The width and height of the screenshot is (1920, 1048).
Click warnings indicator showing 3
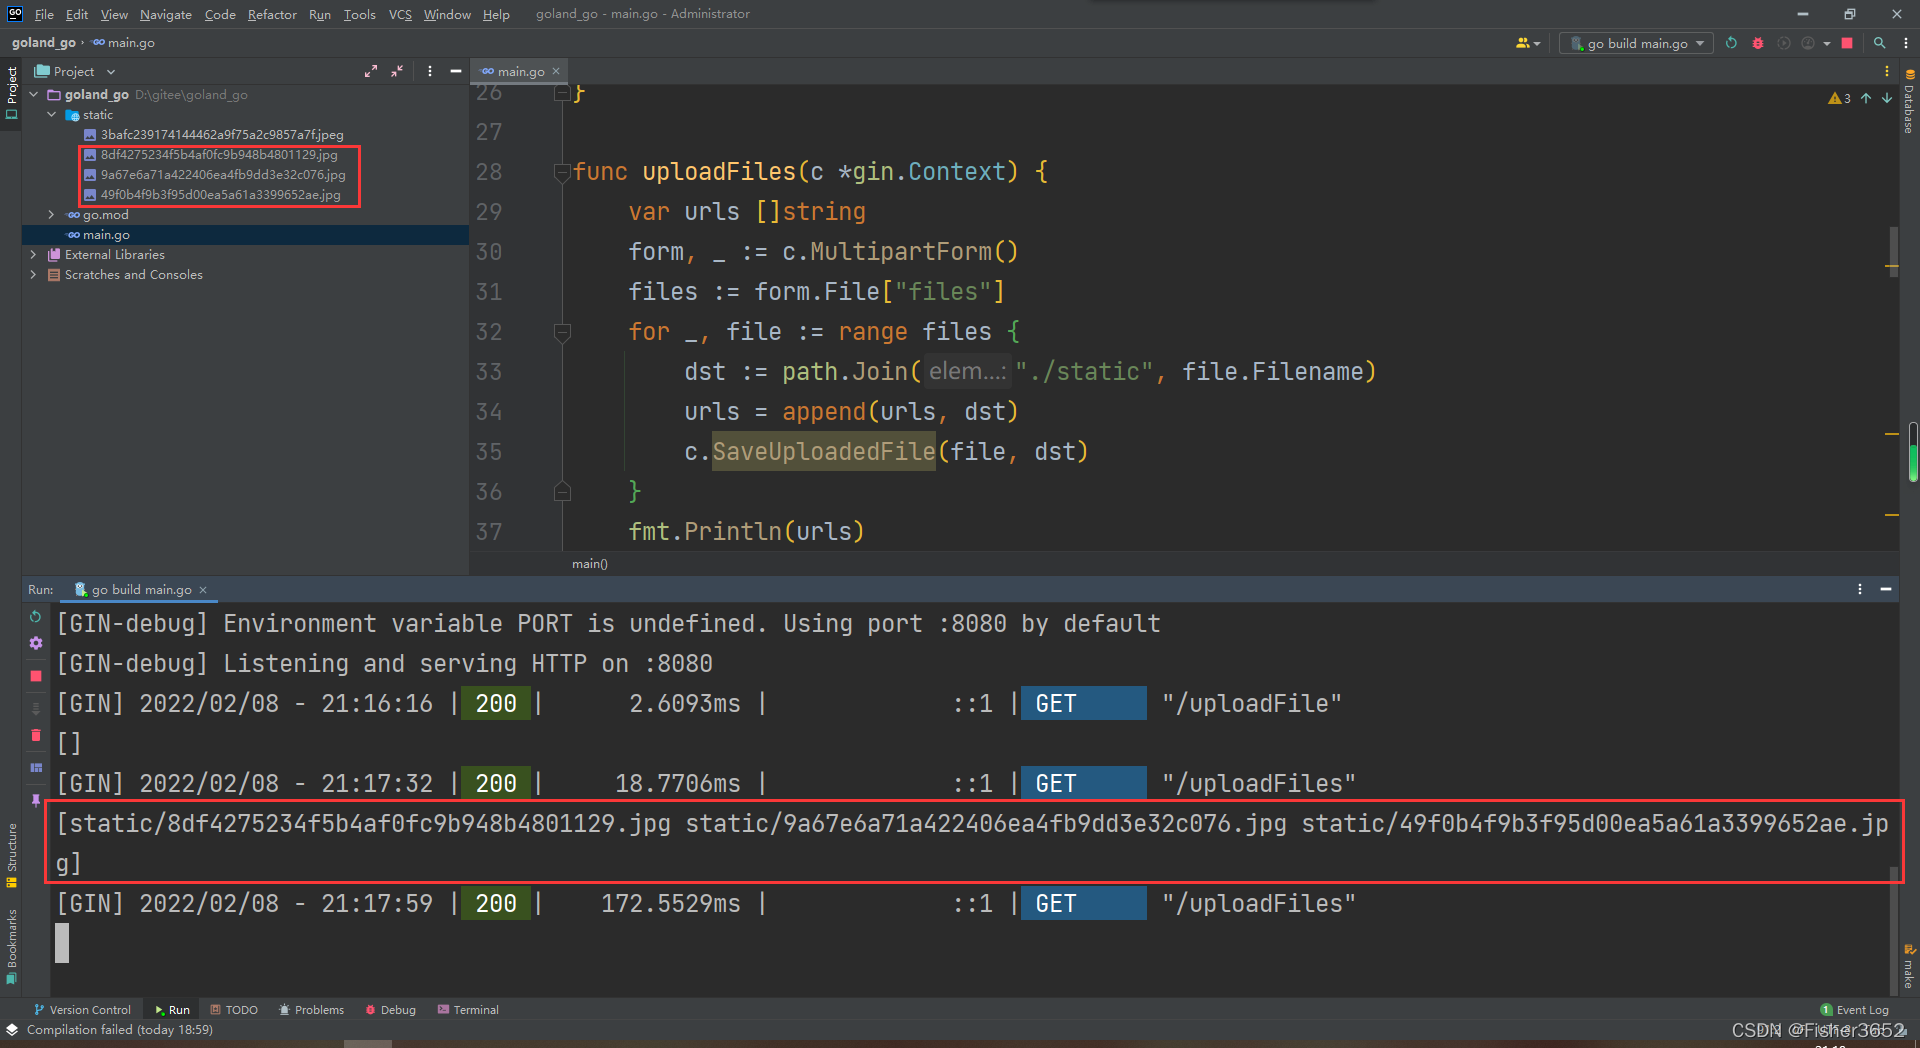coord(1839,98)
